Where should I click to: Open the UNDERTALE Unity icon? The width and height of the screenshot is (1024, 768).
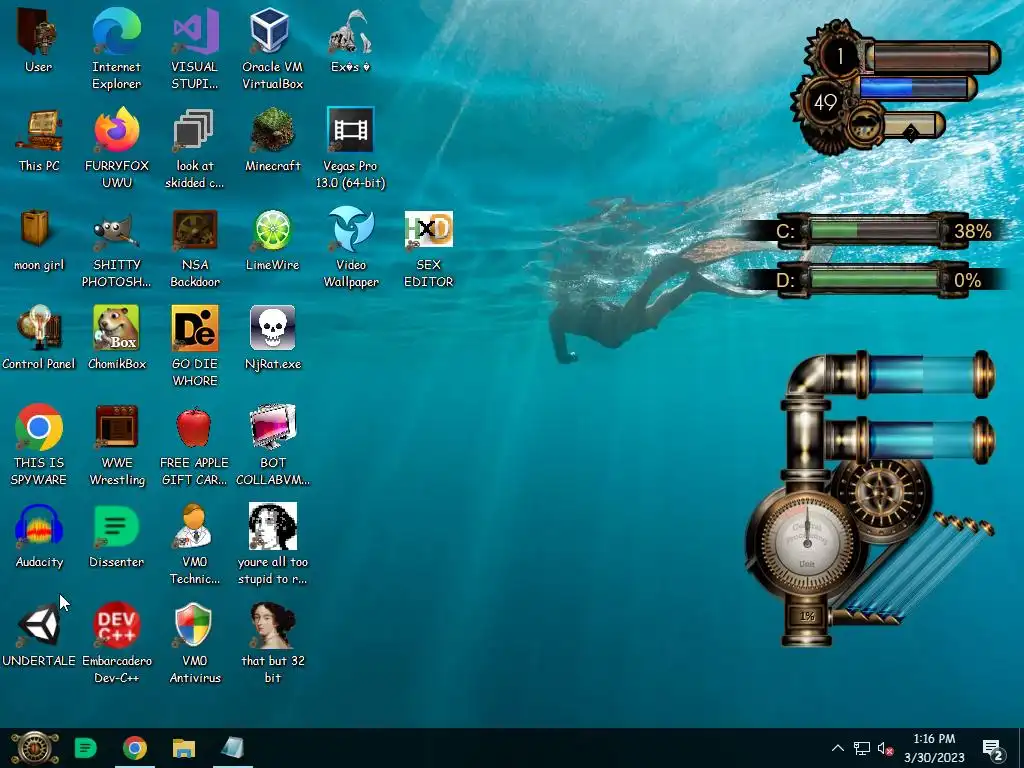pos(39,635)
